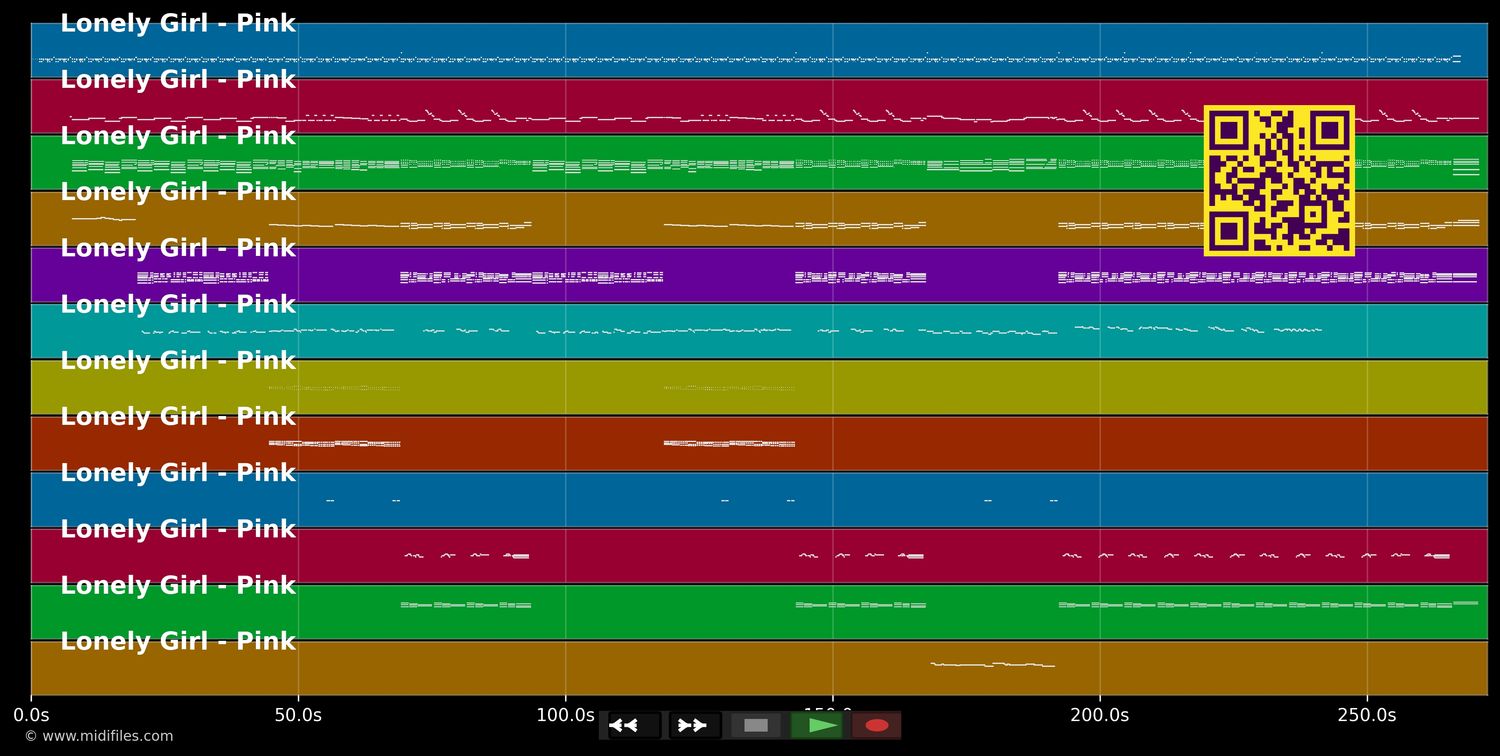The image size is (1500, 756).
Task: Select the bottom orange track's title label
Action: pos(178,641)
